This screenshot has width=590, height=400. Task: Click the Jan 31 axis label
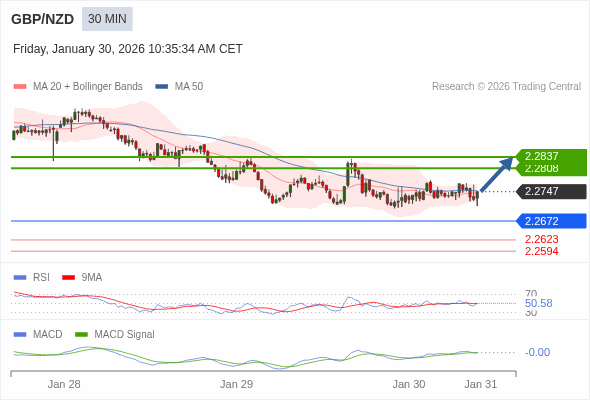(481, 384)
